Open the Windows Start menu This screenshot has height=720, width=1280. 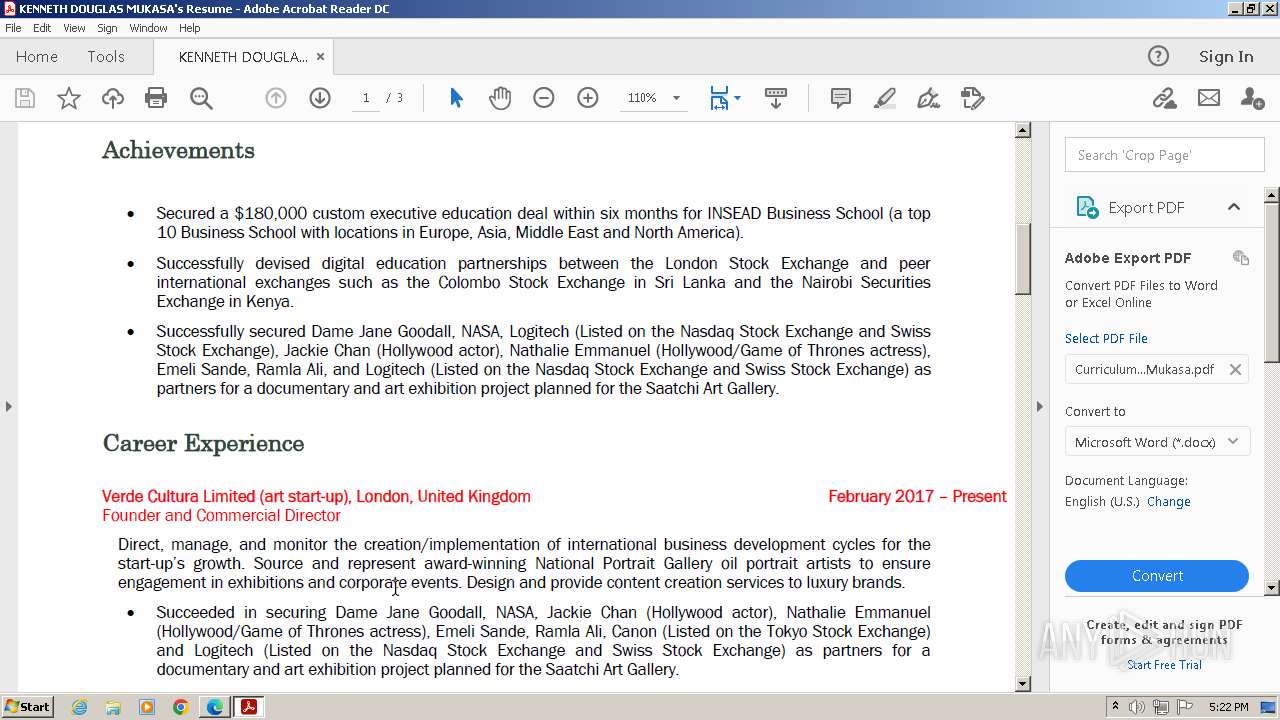tap(28, 707)
